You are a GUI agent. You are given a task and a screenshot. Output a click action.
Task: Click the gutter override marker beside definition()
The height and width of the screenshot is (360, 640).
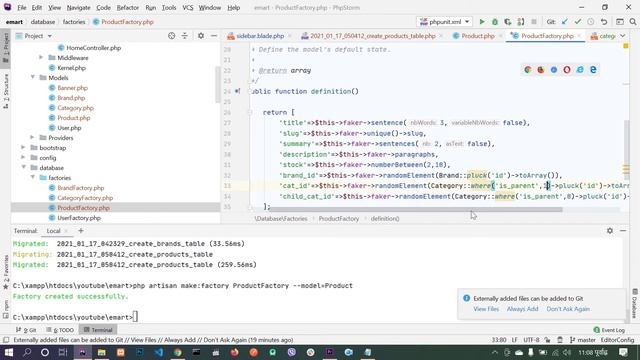point(238,91)
